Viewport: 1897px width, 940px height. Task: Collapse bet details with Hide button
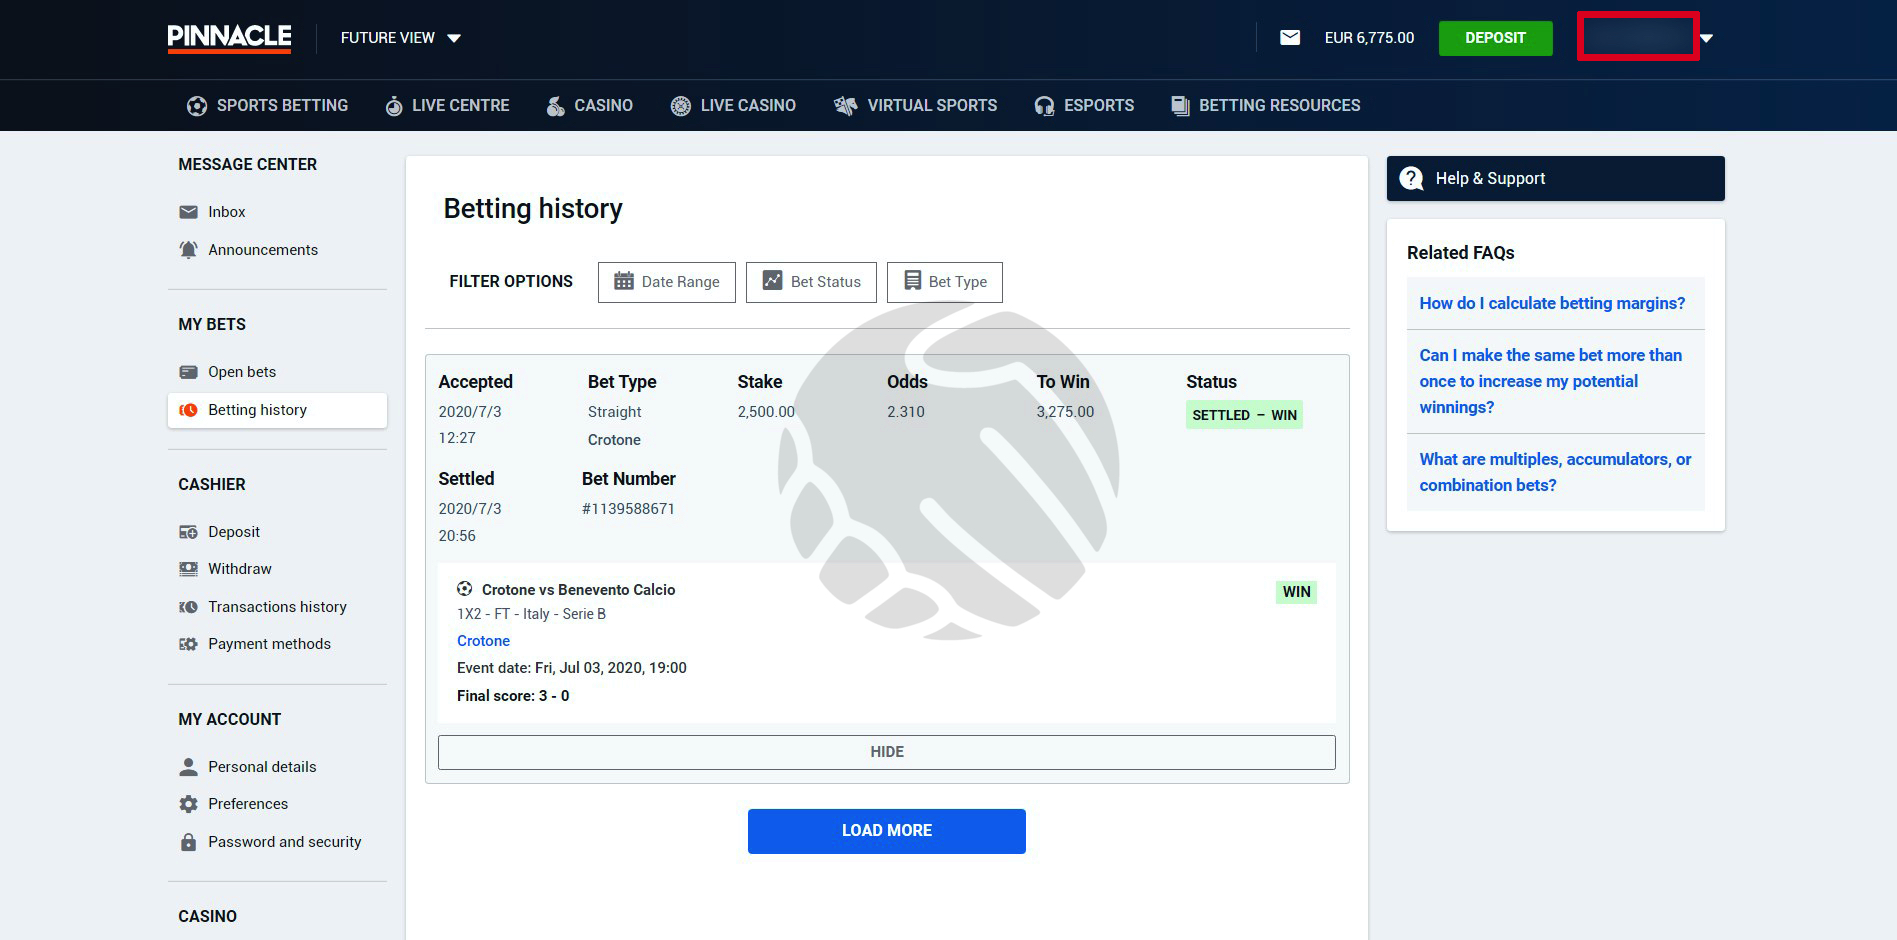pos(887,752)
